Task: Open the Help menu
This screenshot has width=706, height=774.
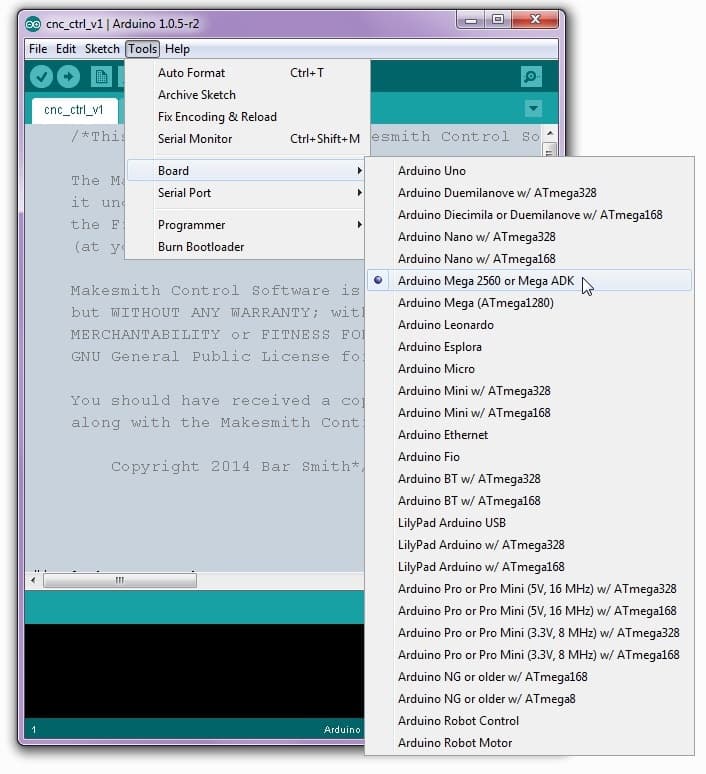Action: tap(177, 49)
